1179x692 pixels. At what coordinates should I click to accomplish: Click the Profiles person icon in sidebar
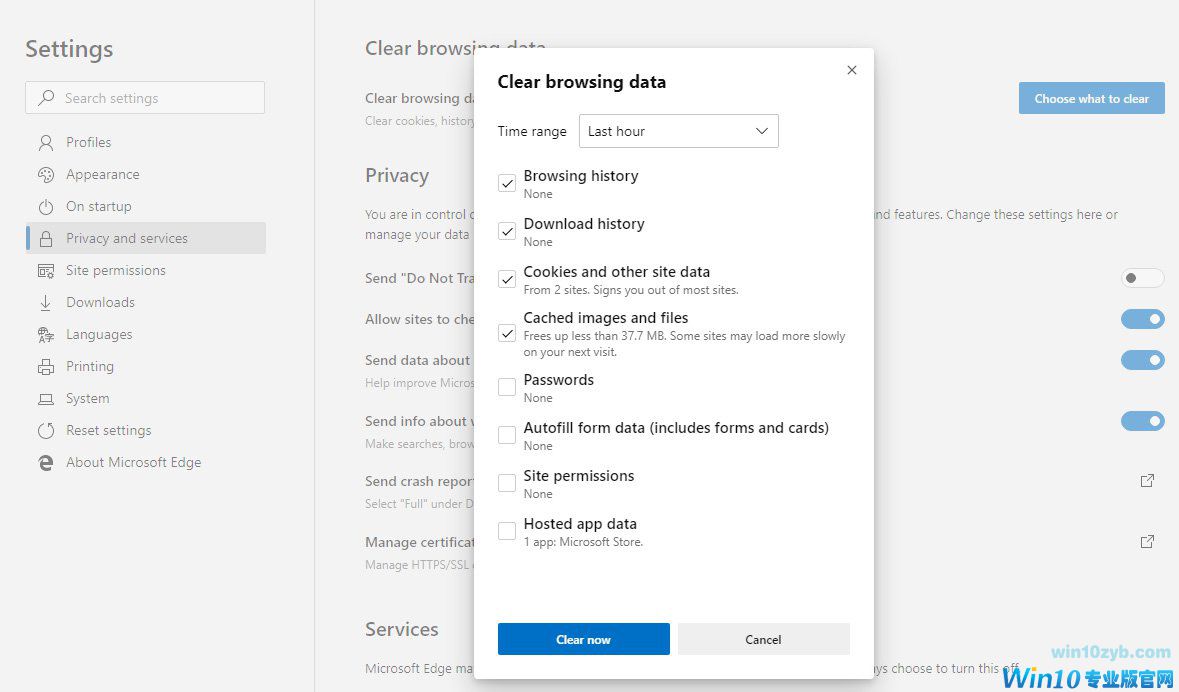coord(45,142)
